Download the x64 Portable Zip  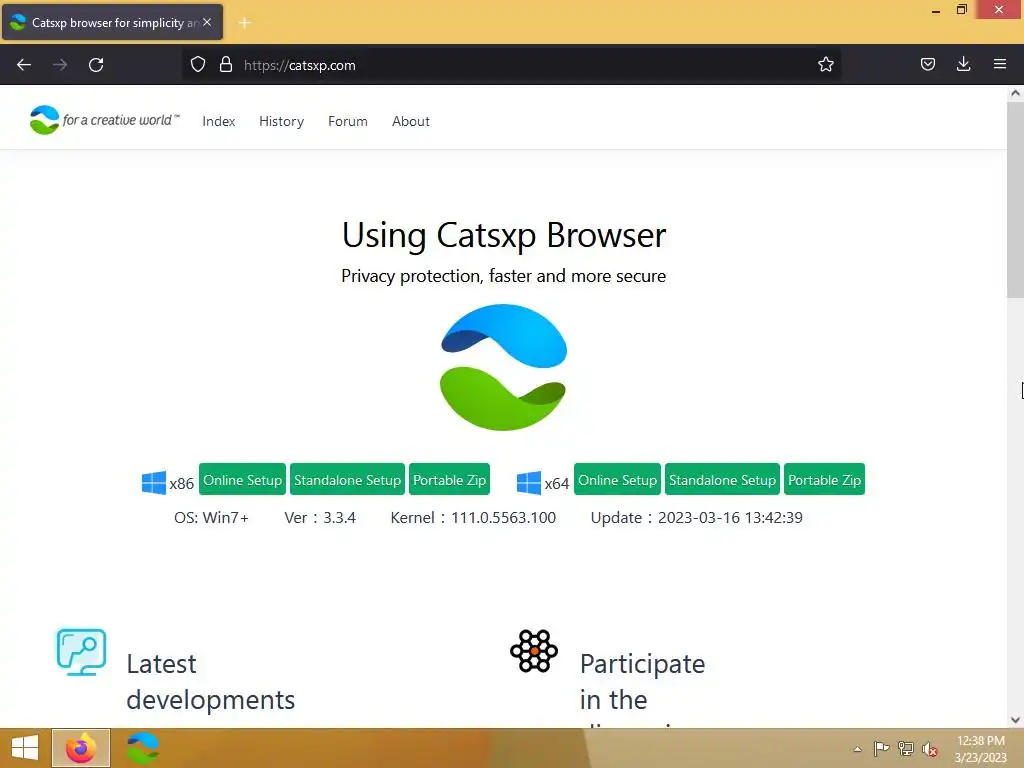[x=824, y=480]
